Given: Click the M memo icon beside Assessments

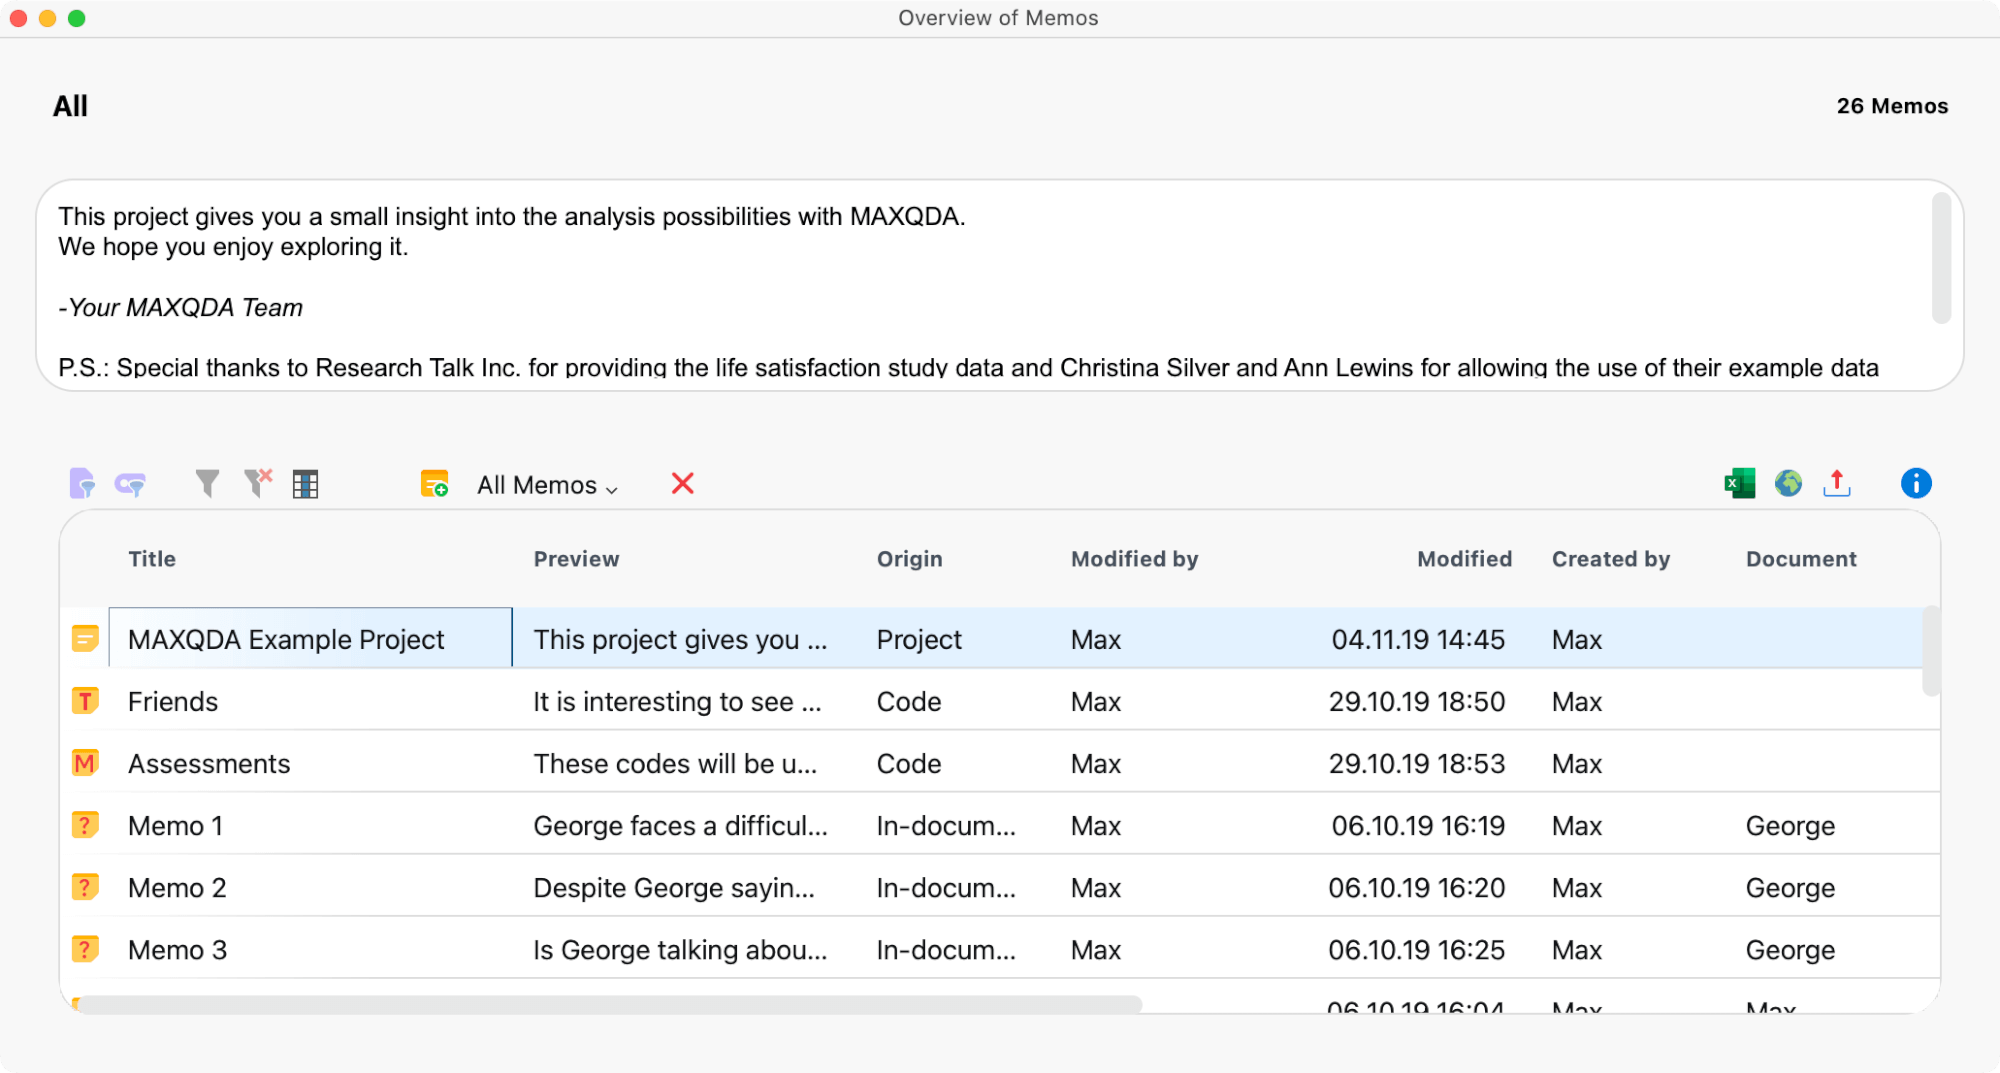Looking at the screenshot, I should 85,762.
